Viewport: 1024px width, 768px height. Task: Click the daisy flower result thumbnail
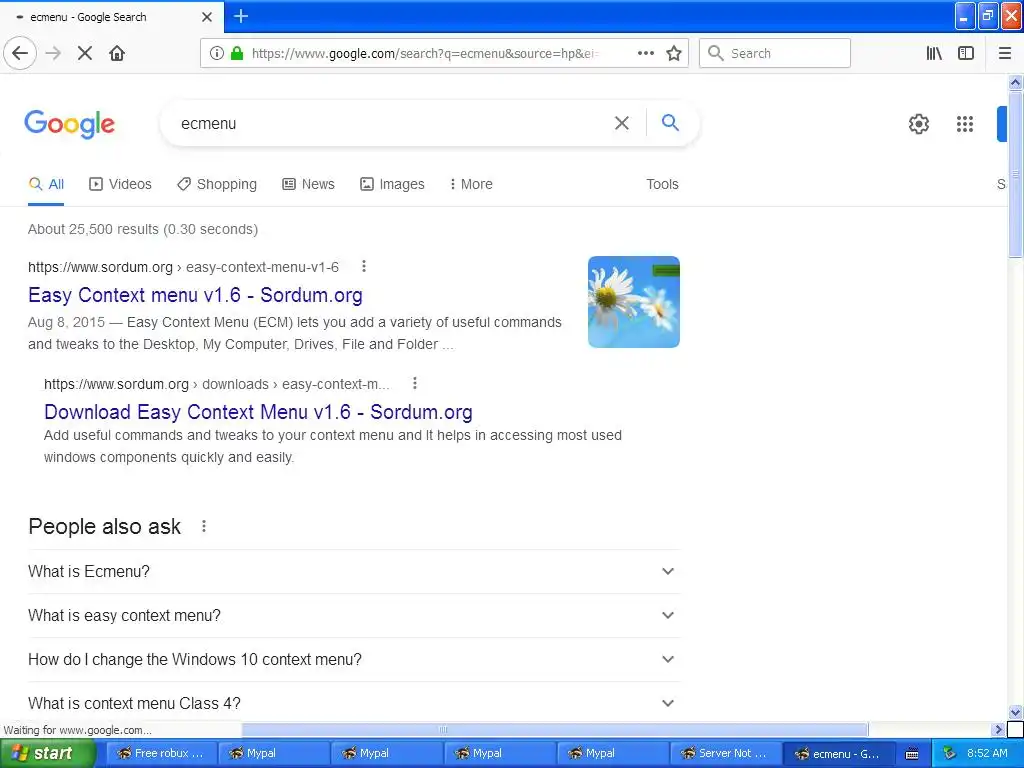pos(633,302)
